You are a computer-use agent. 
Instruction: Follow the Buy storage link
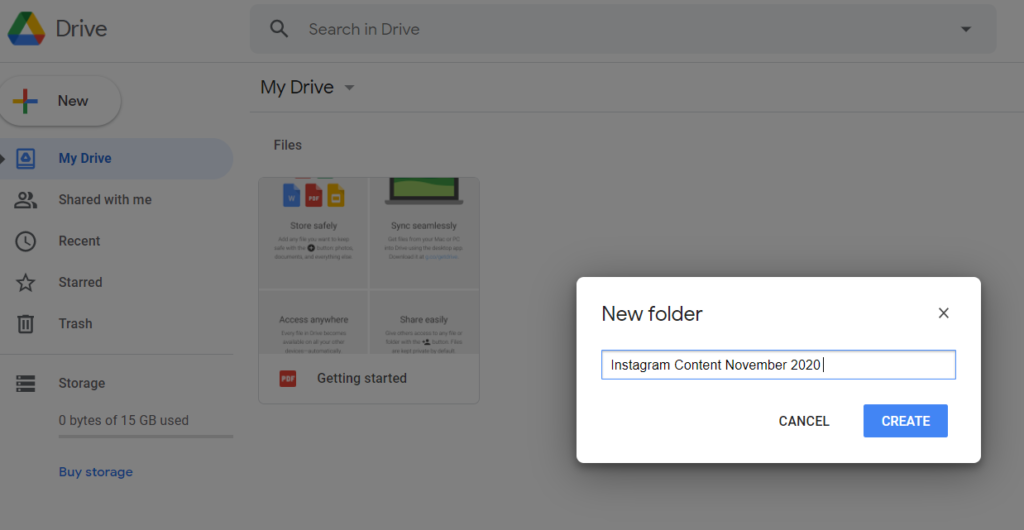click(96, 472)
